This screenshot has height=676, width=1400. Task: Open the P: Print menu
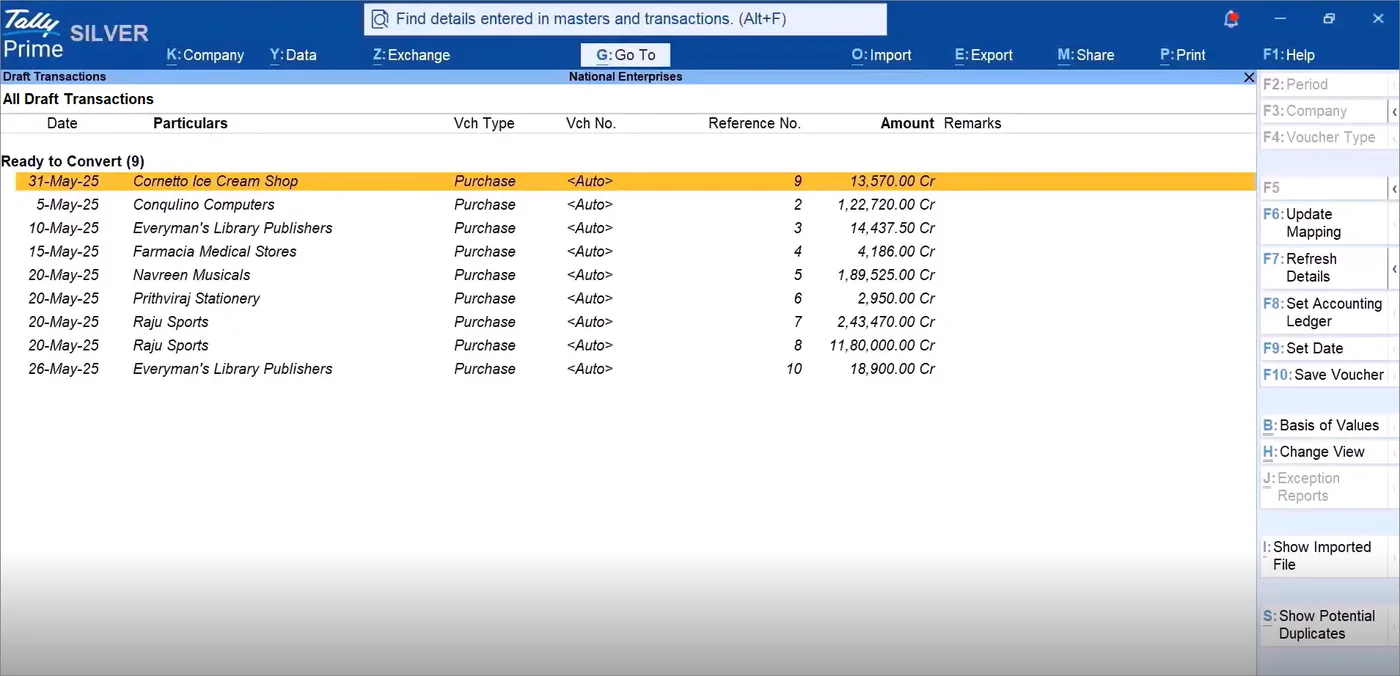pos(1182,55)
